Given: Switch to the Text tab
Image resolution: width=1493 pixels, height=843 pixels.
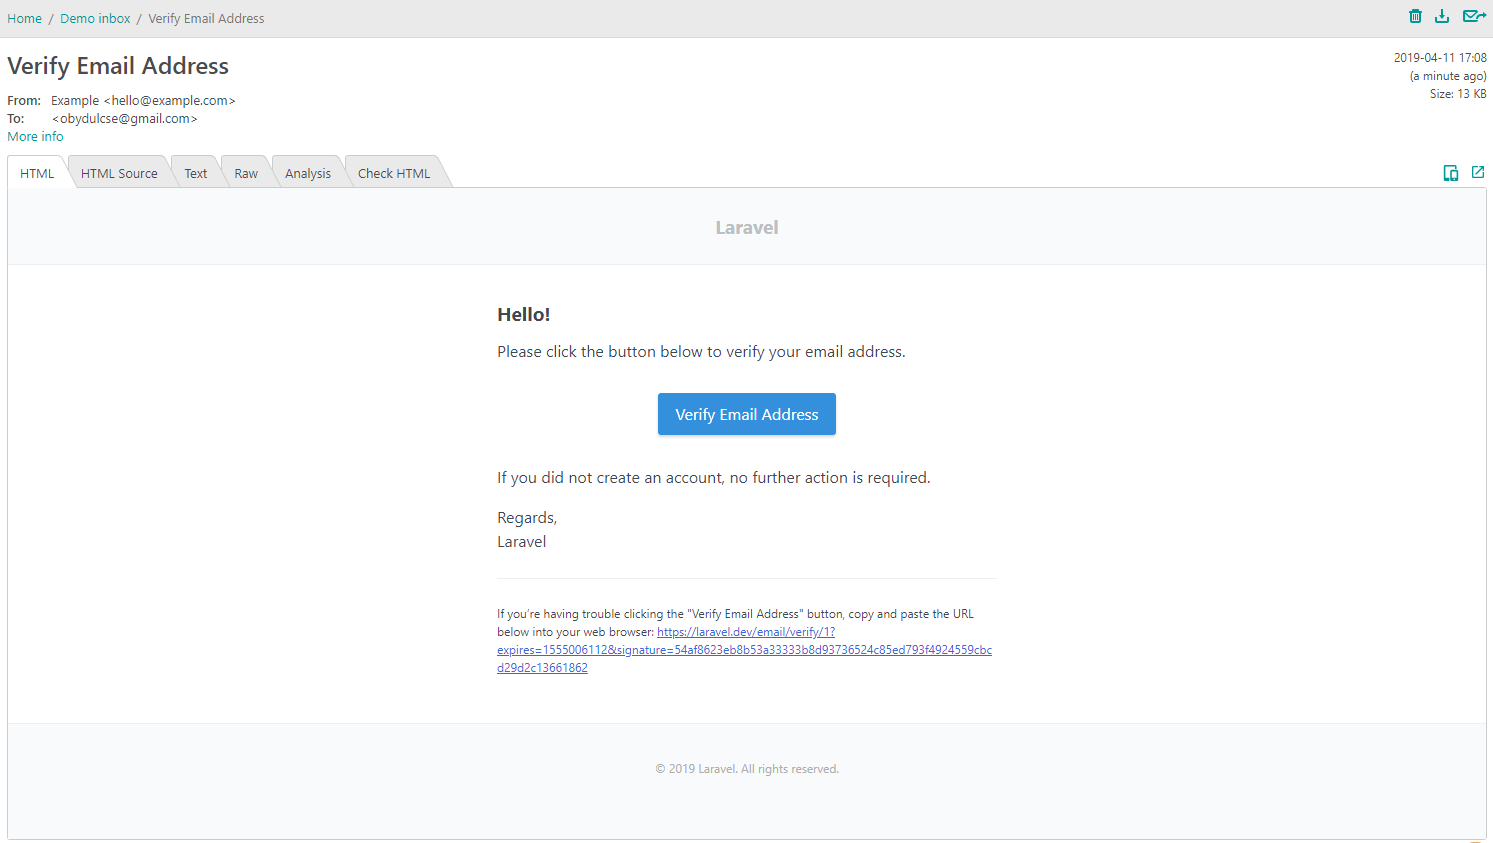Looking at the screenshot, I should click(196, 173).
